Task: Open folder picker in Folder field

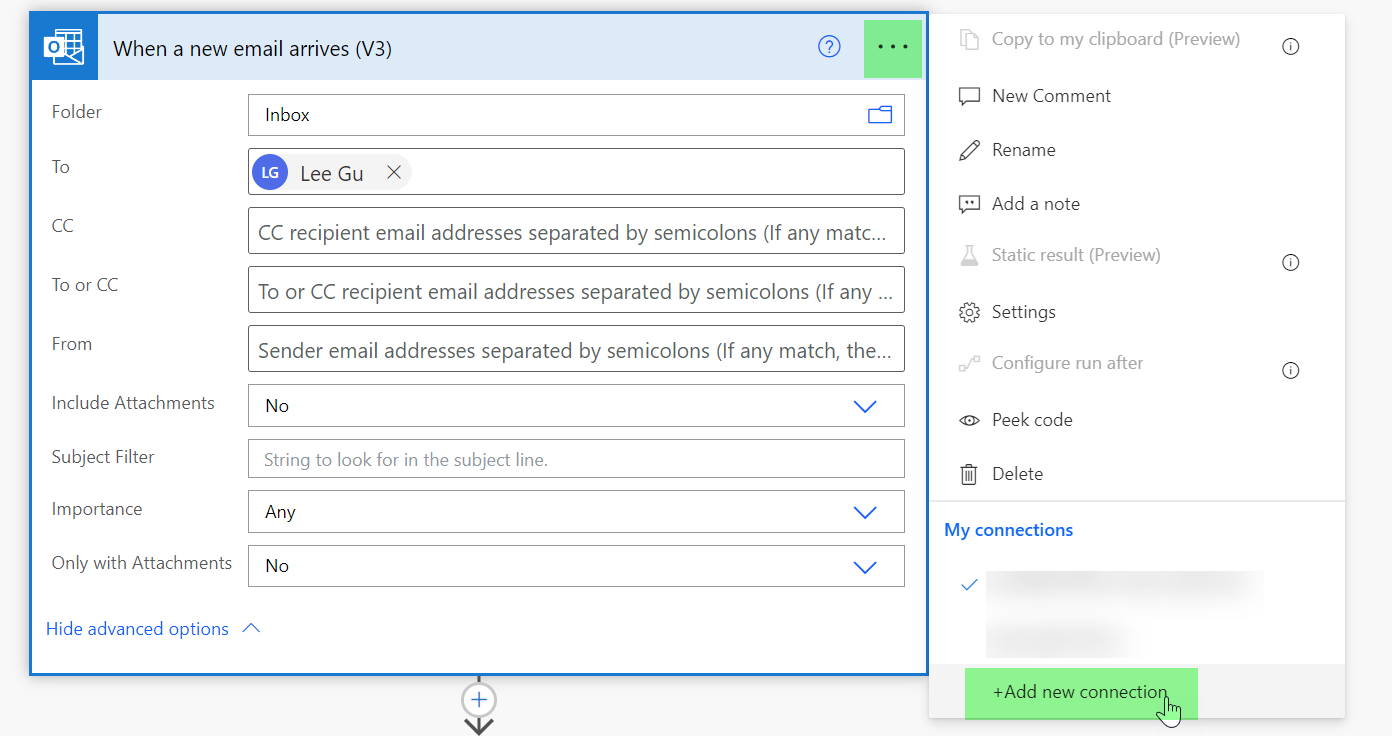Action: (880, 115)
